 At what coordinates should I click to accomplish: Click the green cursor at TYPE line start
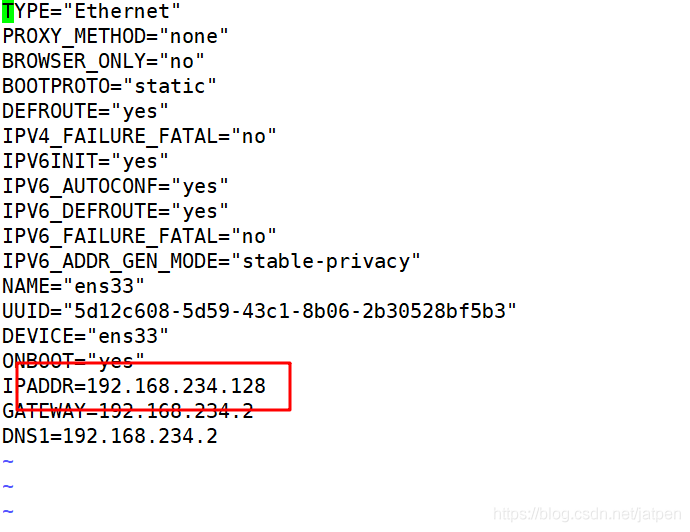[8, 11]
